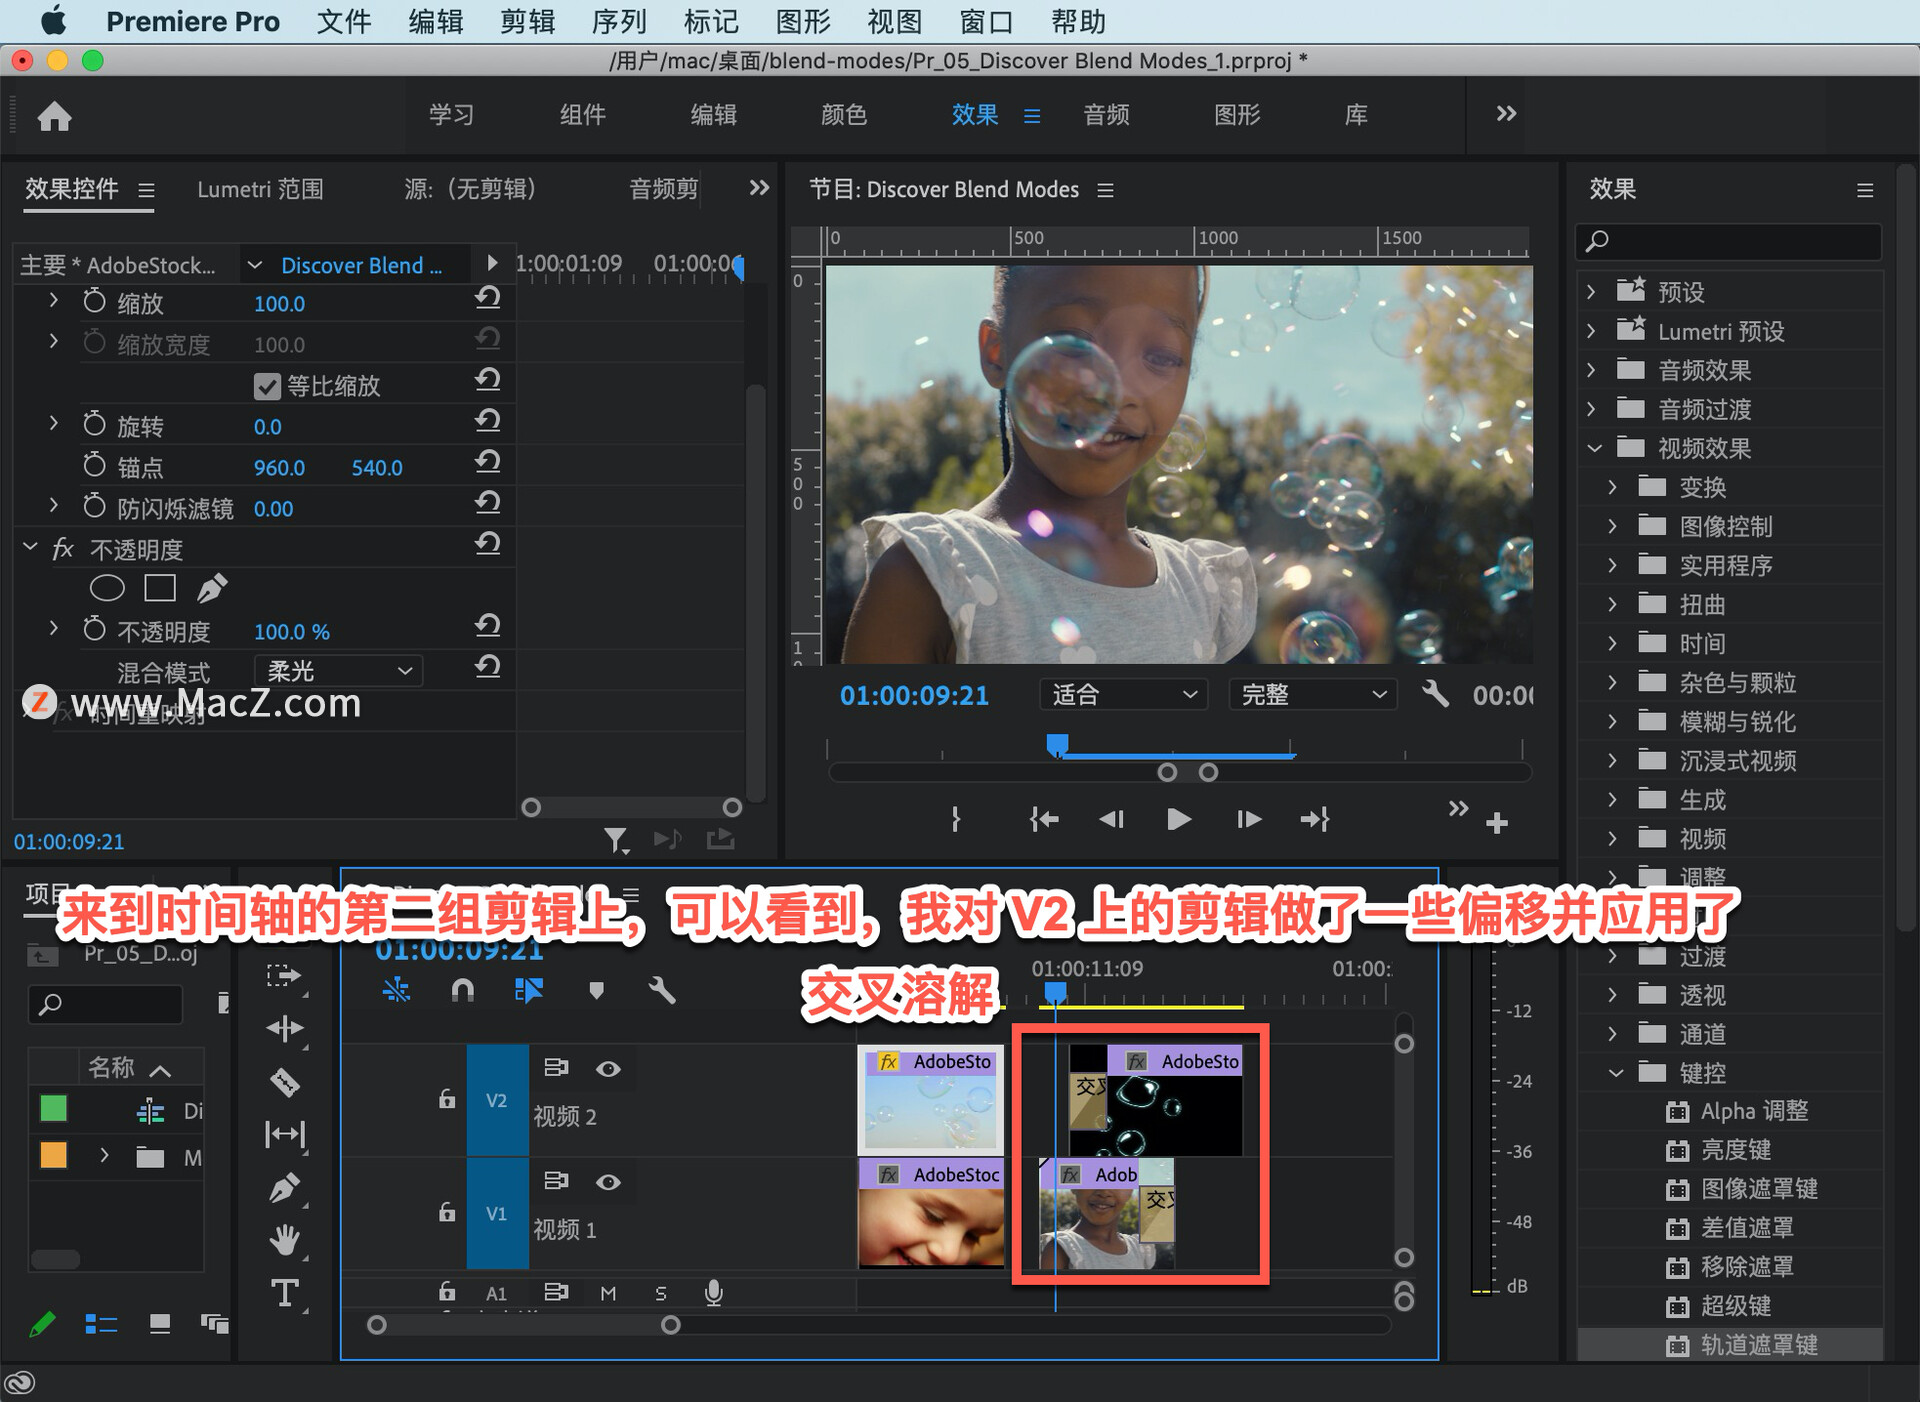Go to Out point in program monitor
Viewport: 1920px width, 1402px height.
coord(1314,820)
